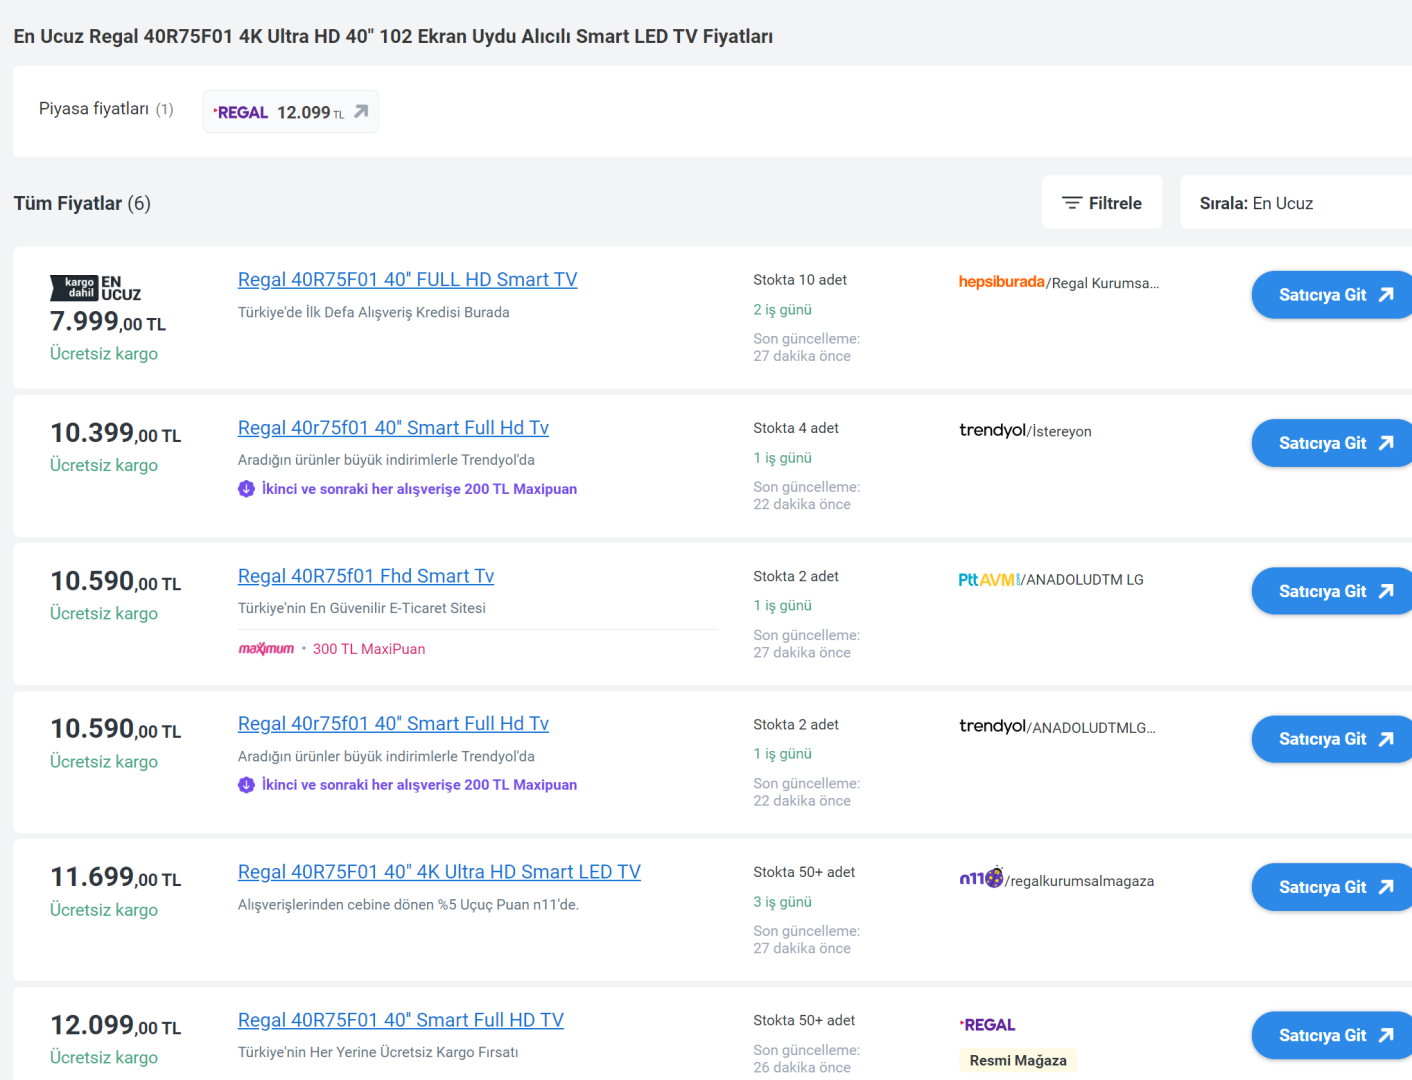Click the 11.699,00 TL price

point(116,877)
